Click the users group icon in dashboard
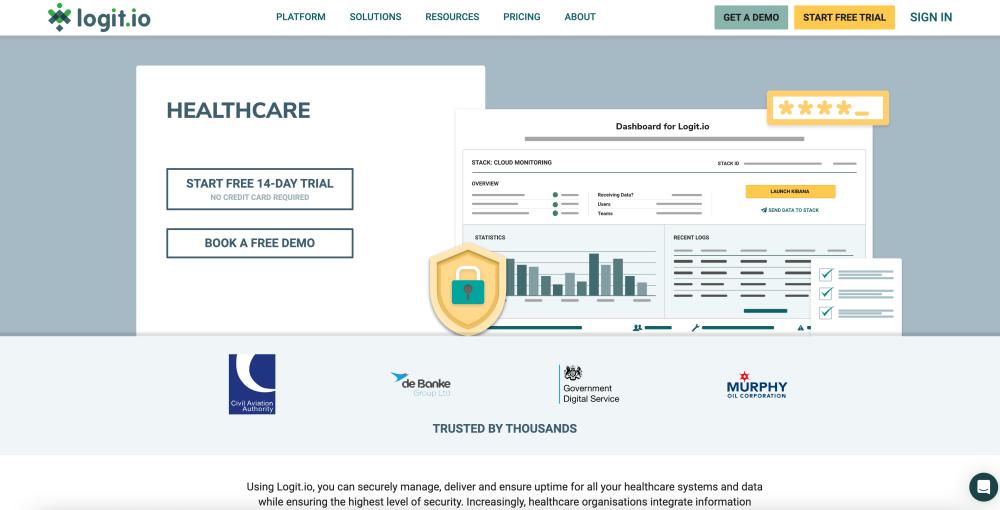The width and height of the screenshot is (1000, 510). 637,327
